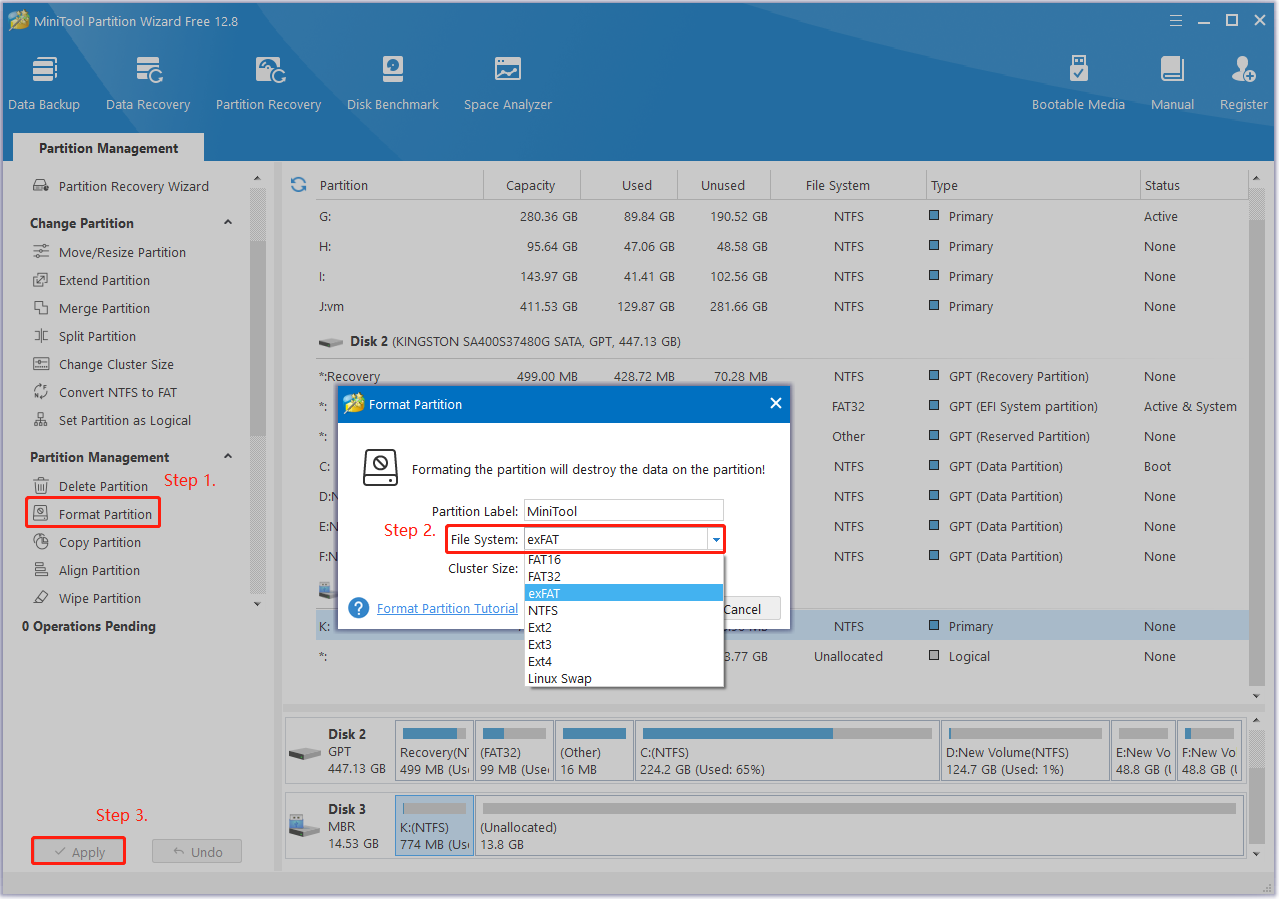Open Space Analyzer

pos(508,83)
